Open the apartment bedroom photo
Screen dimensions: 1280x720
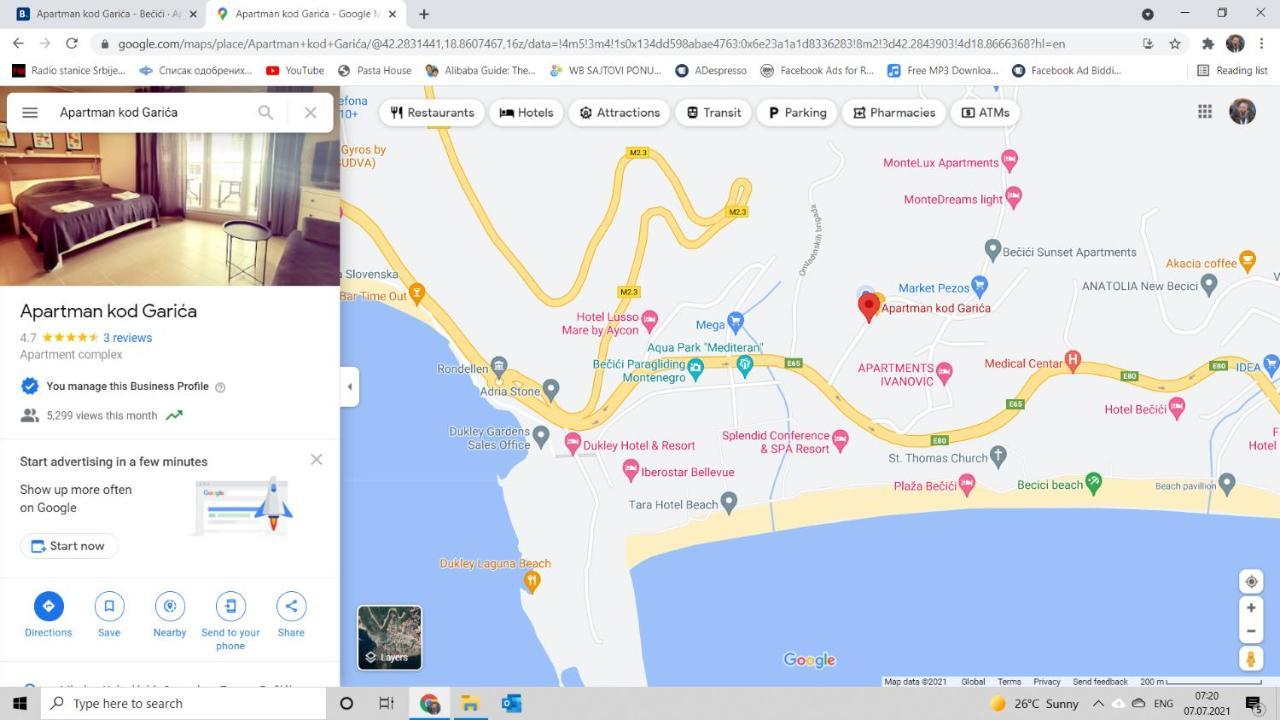pos(170,186)
